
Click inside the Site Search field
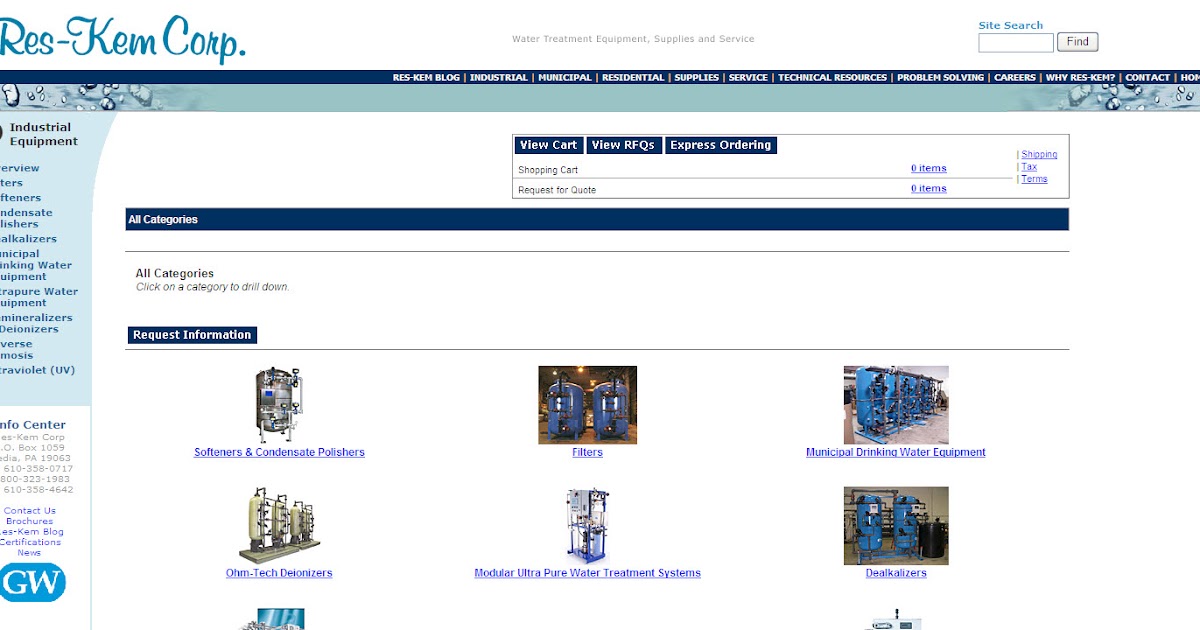tap(1015, 41)
